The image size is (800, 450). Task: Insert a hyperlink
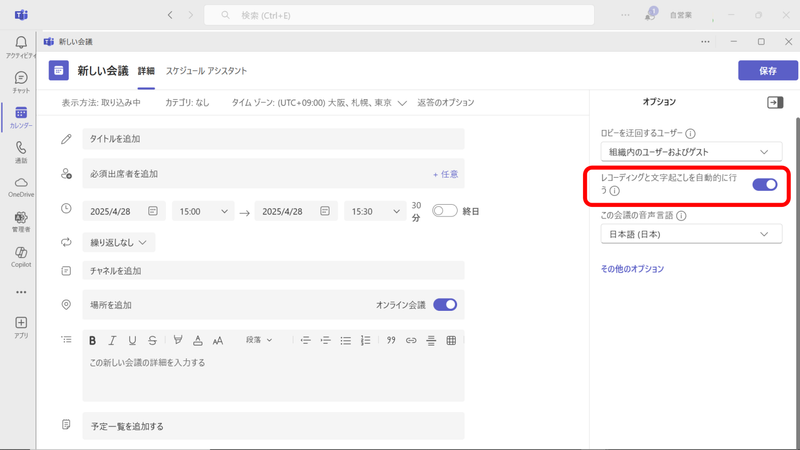pyautogui.click(x=411, y=340)
